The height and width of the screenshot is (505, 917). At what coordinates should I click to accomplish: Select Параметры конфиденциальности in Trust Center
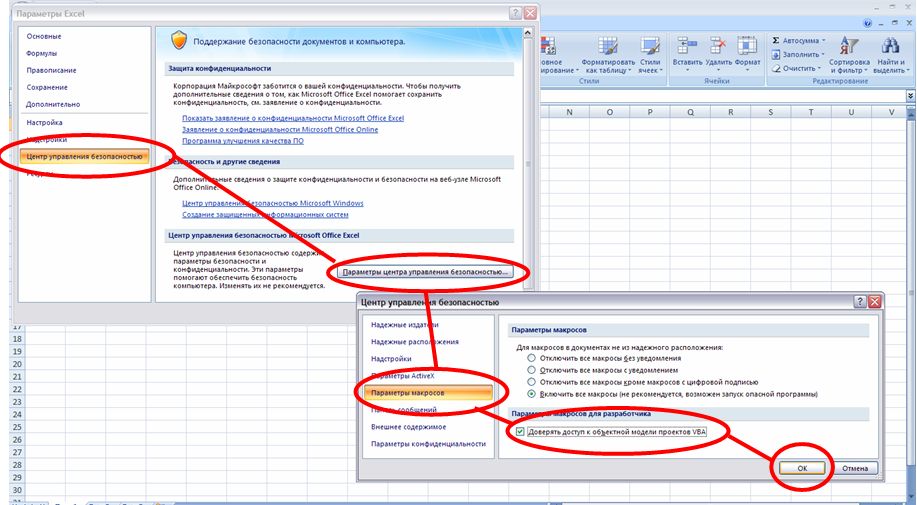point(428,444)
